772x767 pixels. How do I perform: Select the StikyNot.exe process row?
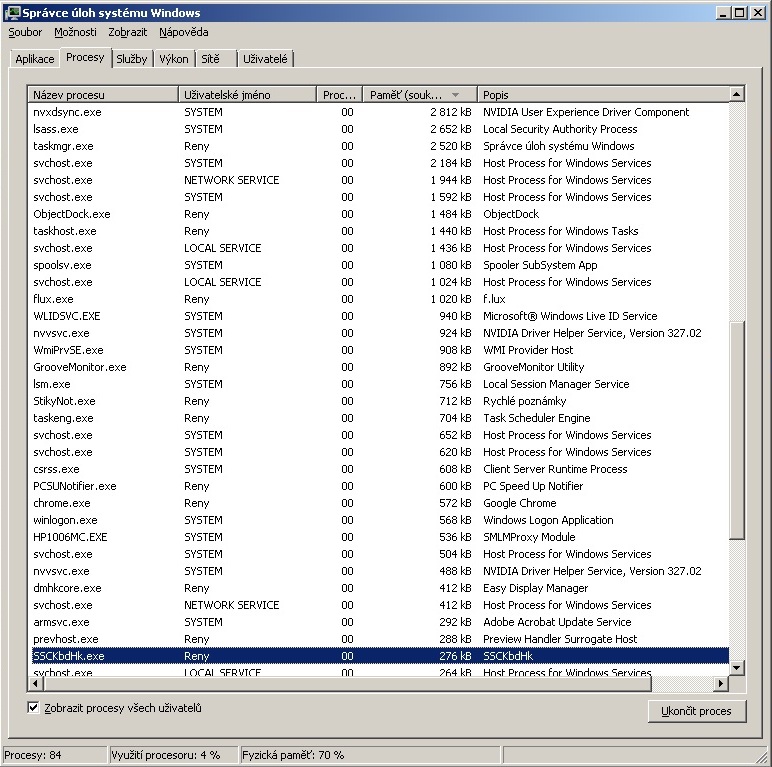[x=378, y=401]
